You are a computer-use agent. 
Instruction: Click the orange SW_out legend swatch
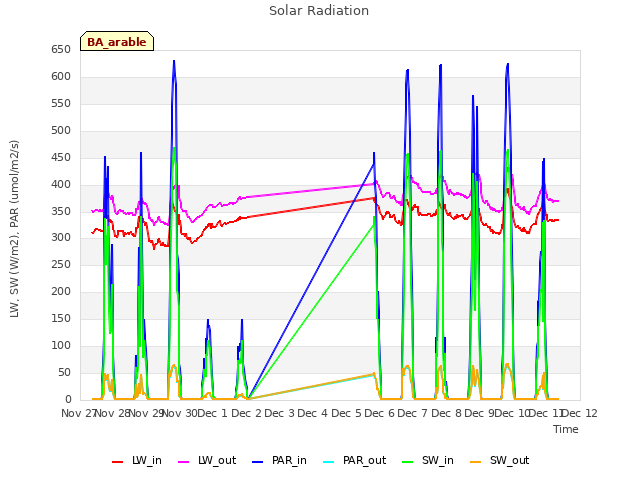(x=476, y=462)
